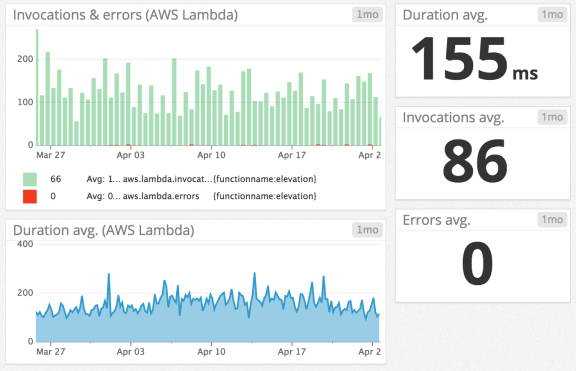The width and height of the screenshot is (576, 371).
Task: Click the Apr 03 label on the invocations chart
Action: 130,155
